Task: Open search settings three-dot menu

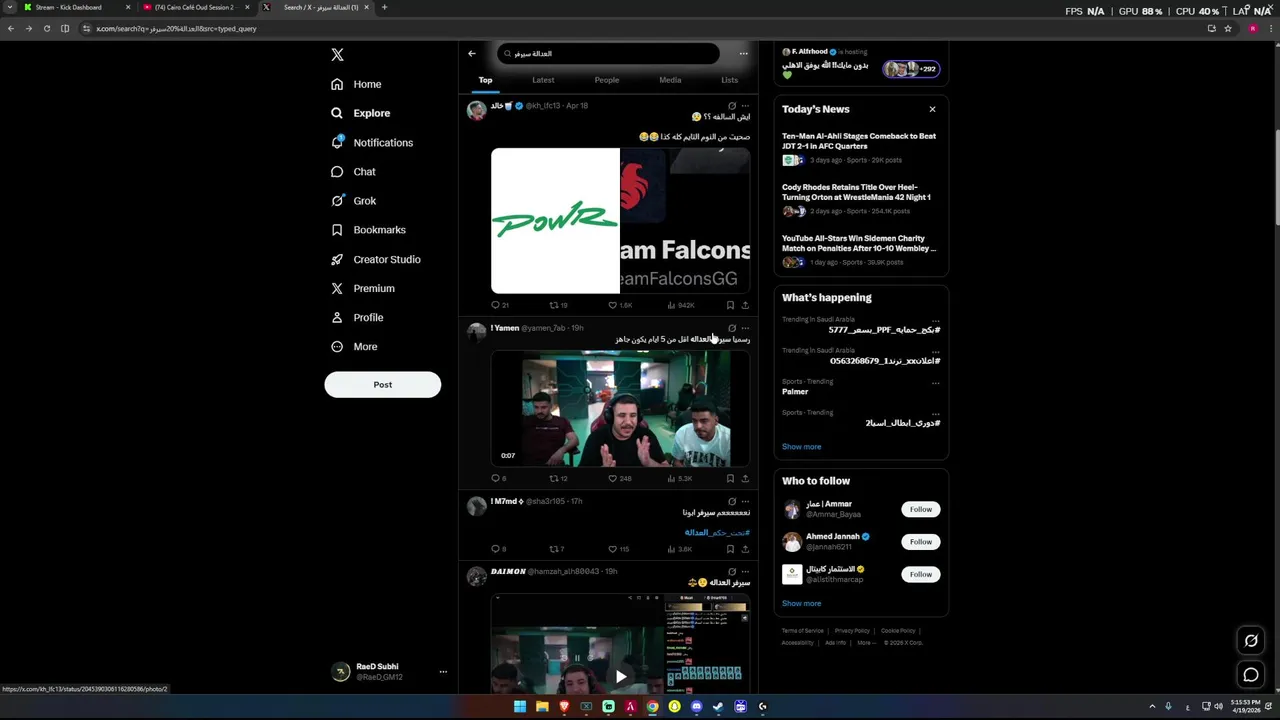Action: pos(743,53)
